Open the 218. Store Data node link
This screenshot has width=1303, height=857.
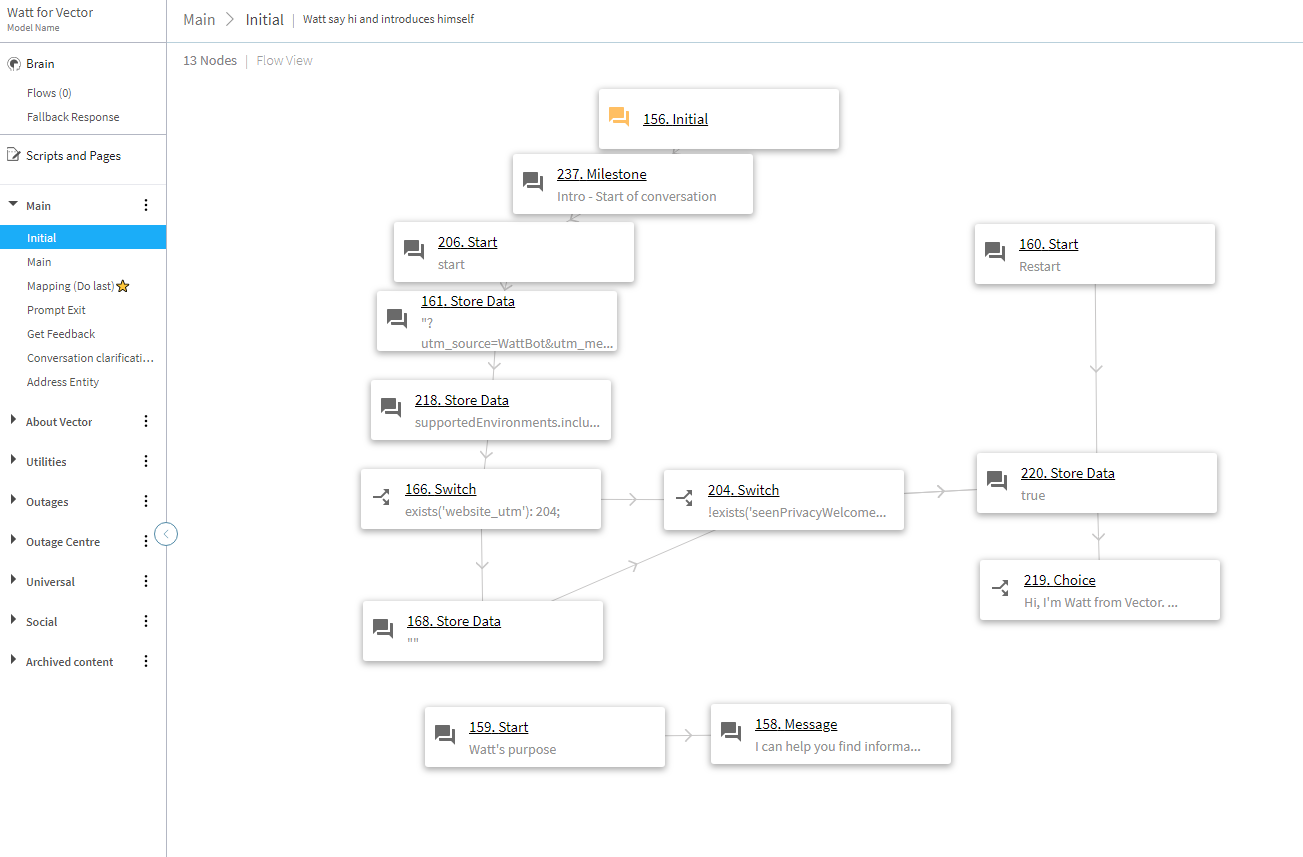[x=462, y=400]
